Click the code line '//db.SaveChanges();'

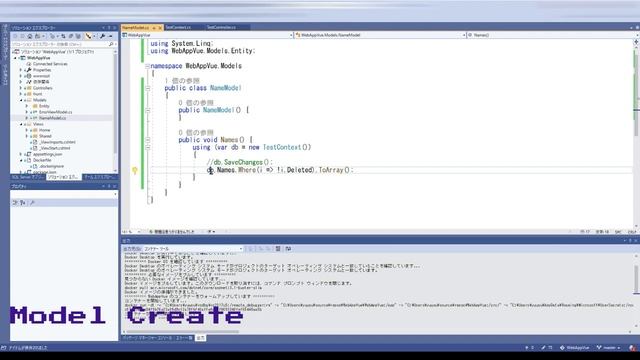coord(240,162)
